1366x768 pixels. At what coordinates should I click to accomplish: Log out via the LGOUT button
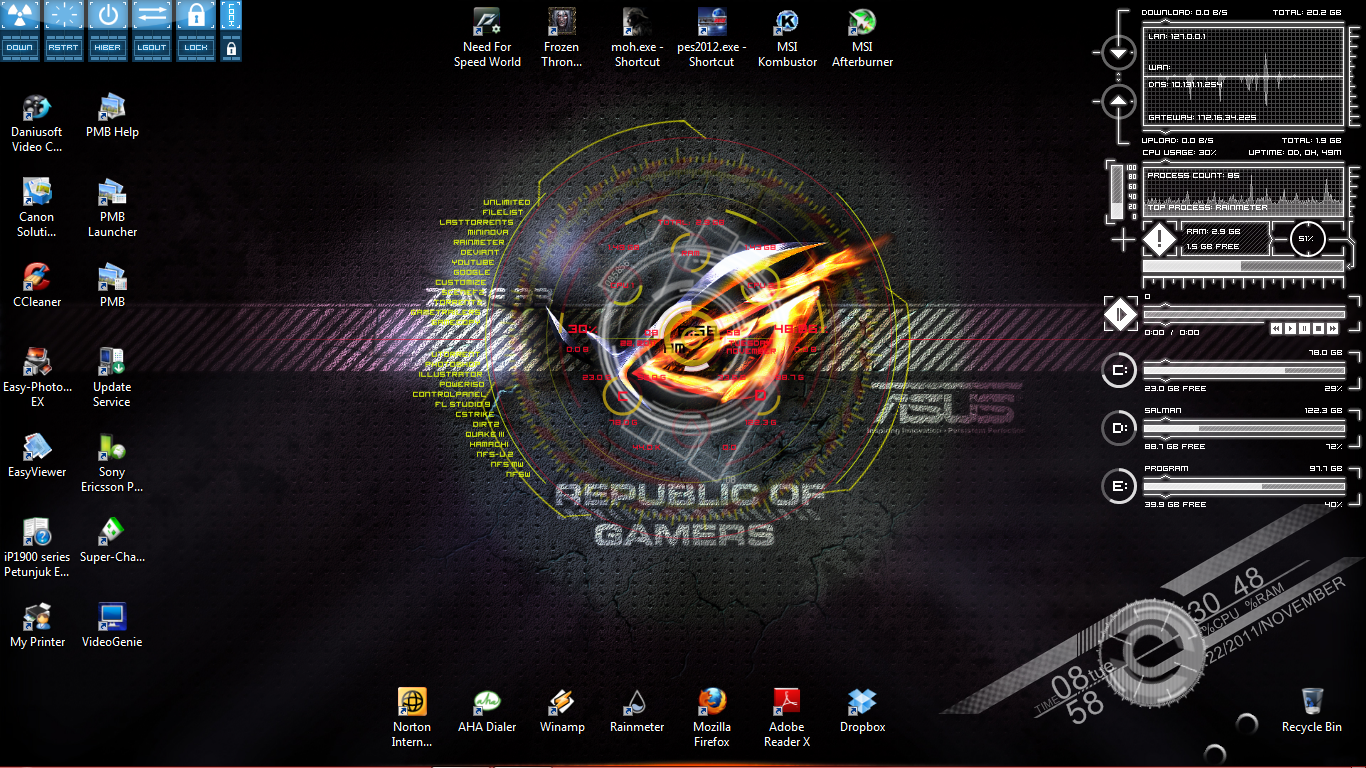tap(151, 30)
